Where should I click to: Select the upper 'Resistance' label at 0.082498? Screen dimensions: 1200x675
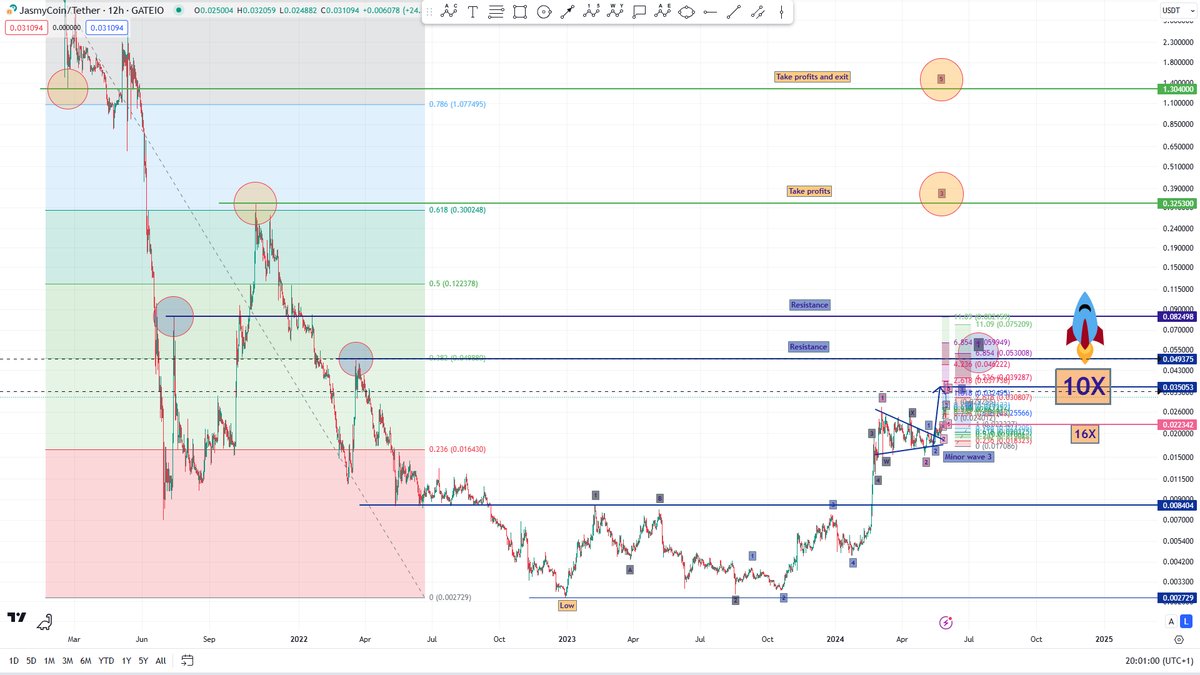(809, 304)
